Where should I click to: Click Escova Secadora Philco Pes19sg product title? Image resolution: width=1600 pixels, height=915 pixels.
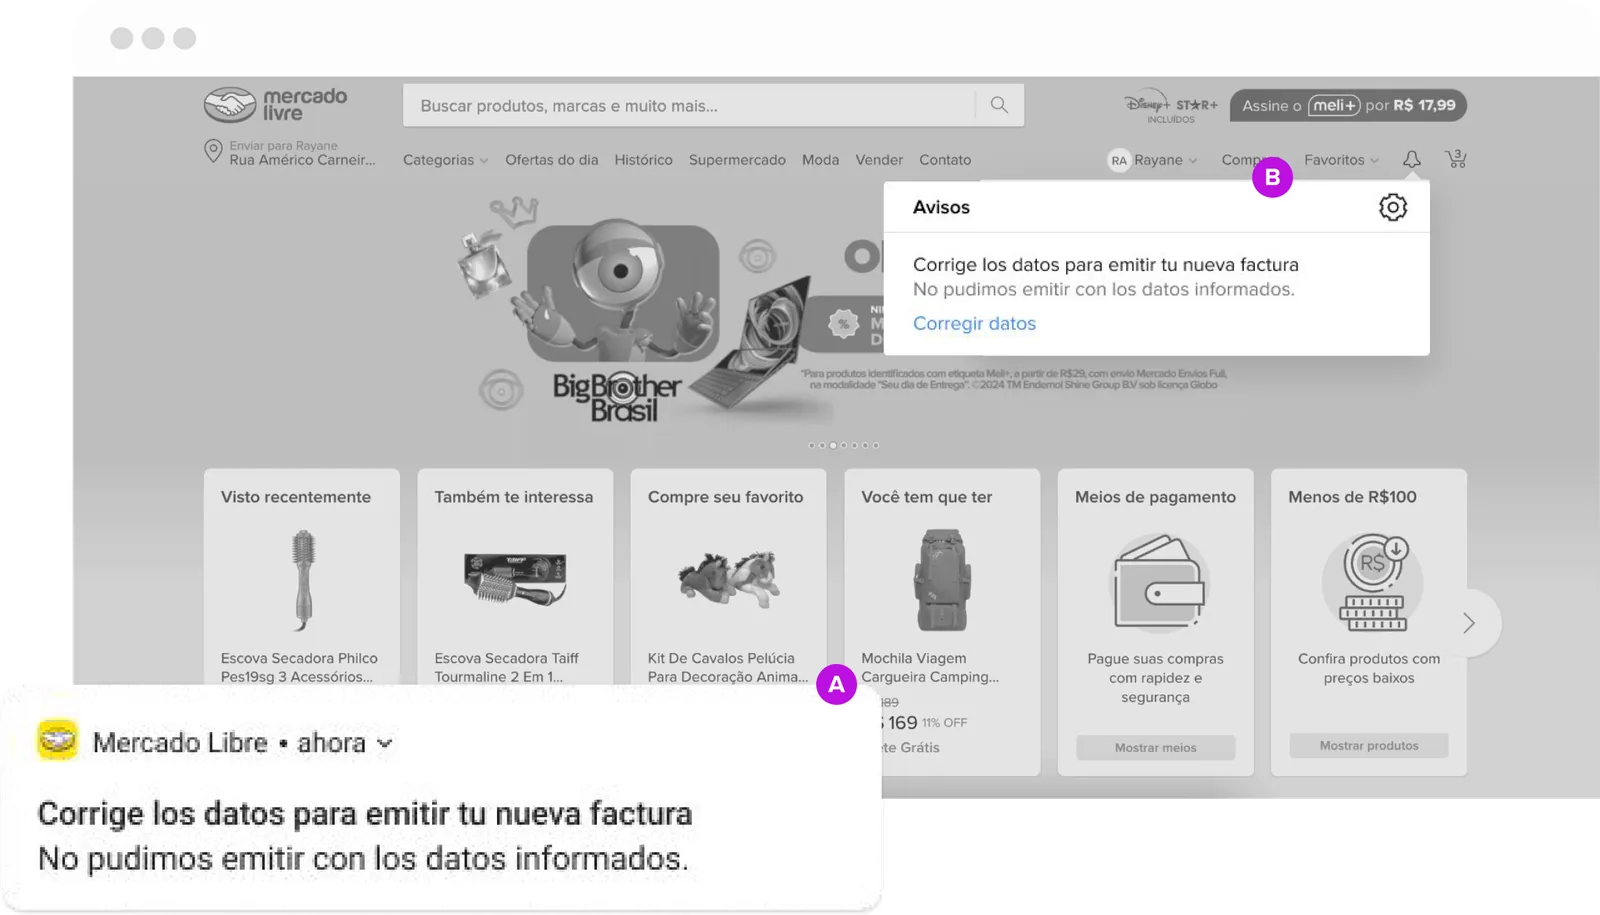click(299, 667)
